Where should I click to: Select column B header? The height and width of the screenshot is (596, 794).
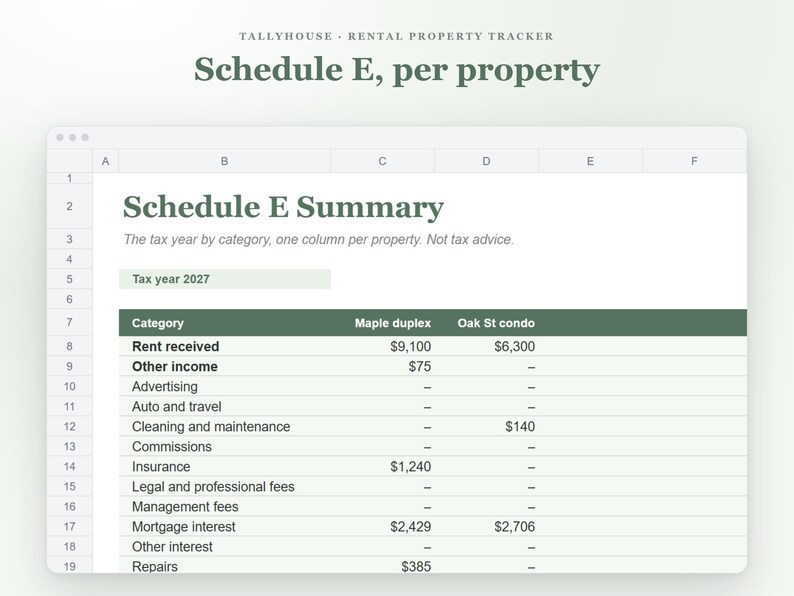point(224,161)
